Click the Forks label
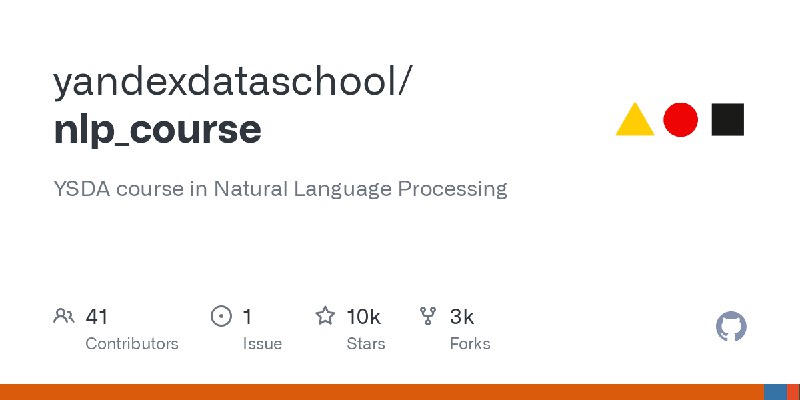800x400 pixels. pos(470,344)
